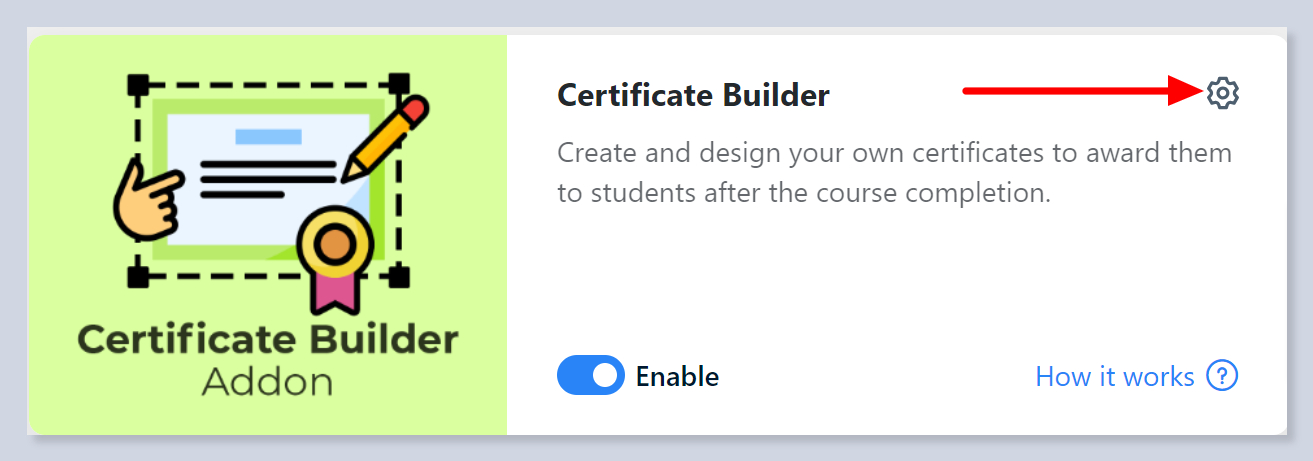Open the "How it works" link

[1115, 377]
